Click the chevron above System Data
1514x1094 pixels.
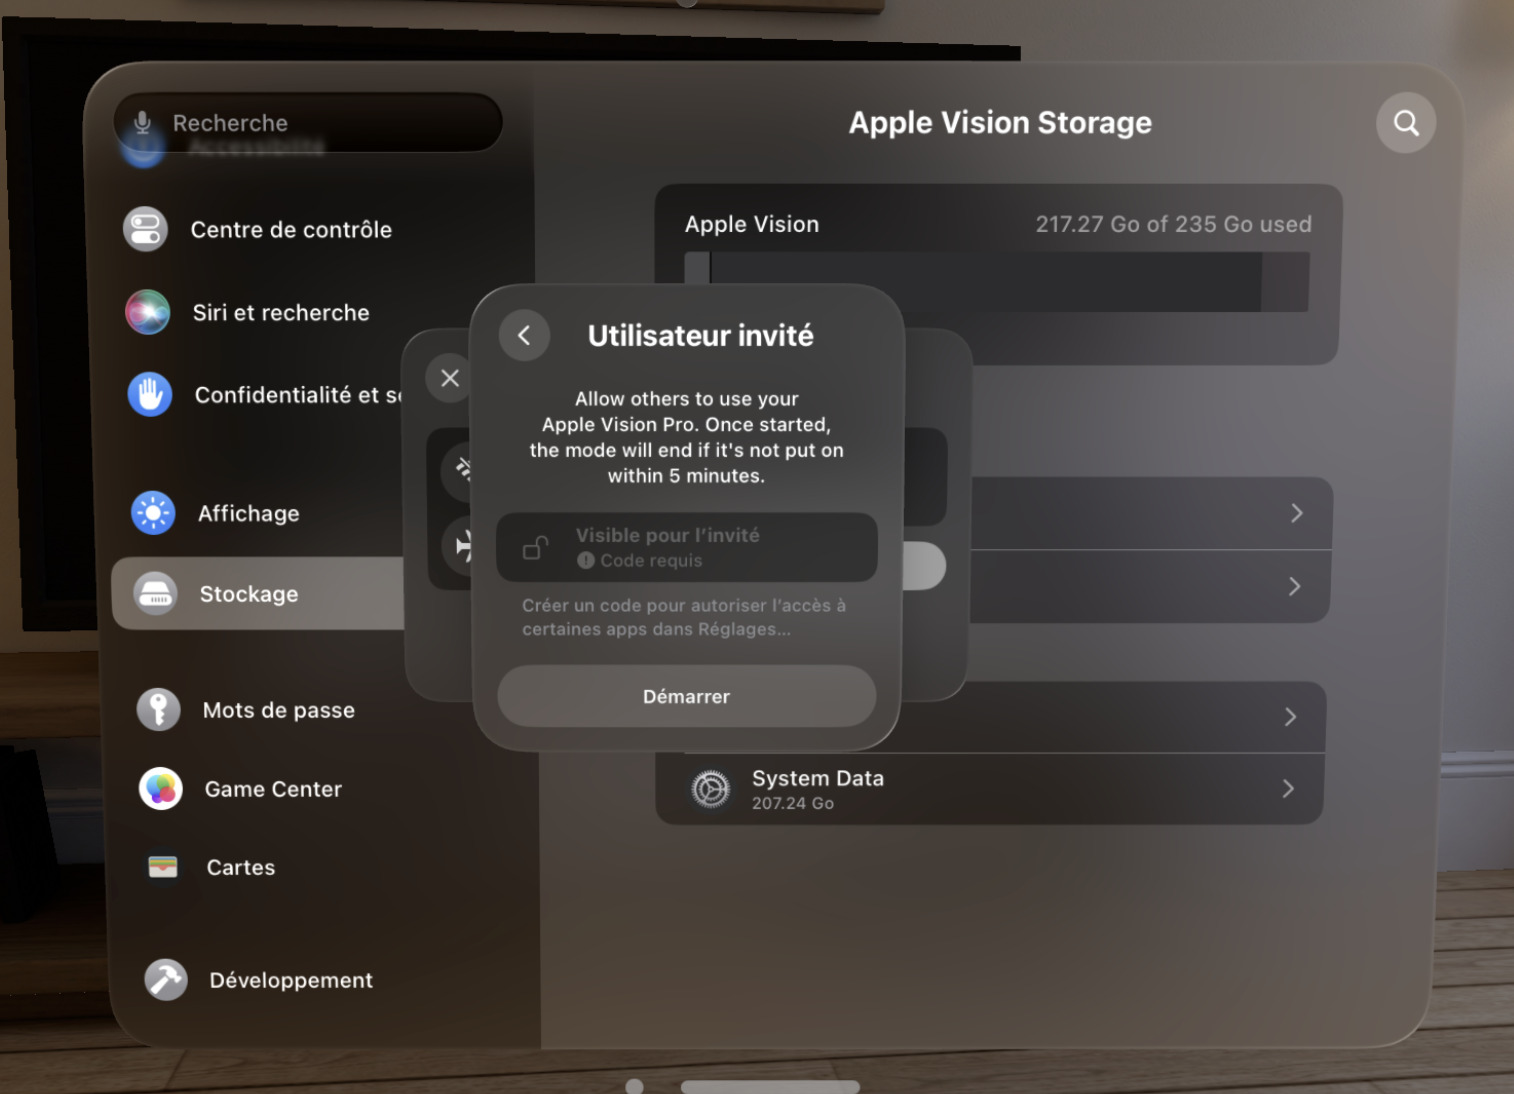tap(1290, 717)
